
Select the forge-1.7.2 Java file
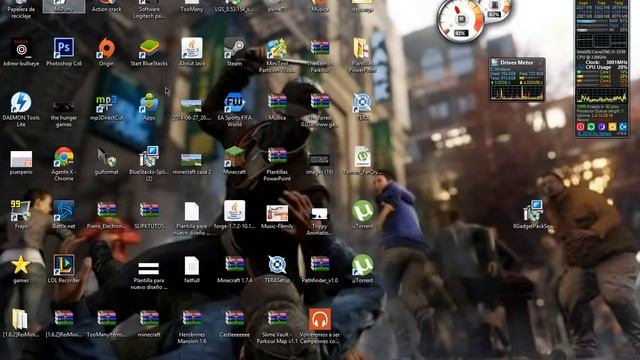coord(234,211)
